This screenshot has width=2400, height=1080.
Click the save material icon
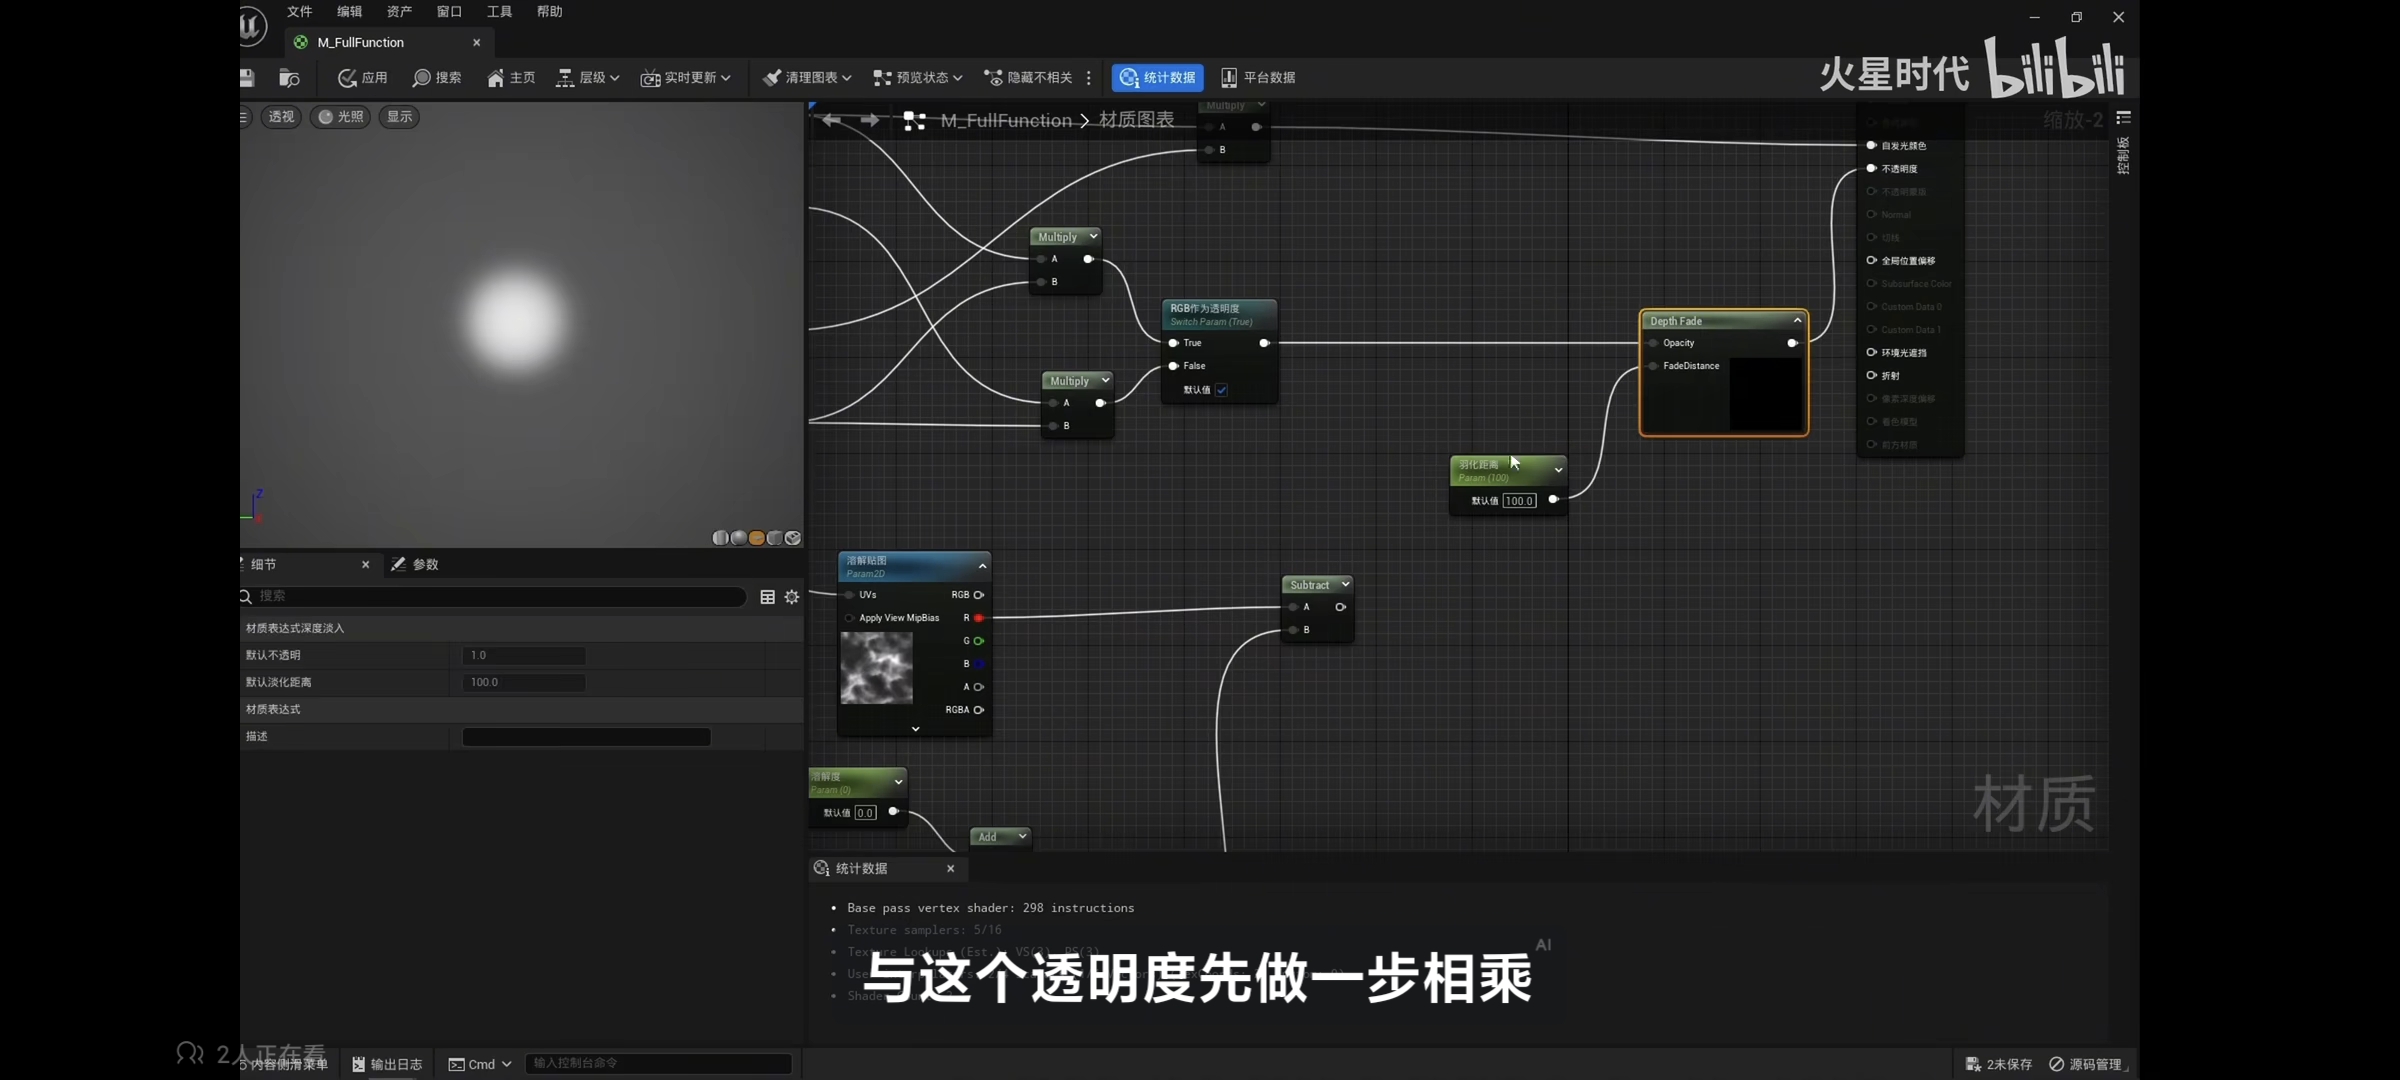(247, 78)
